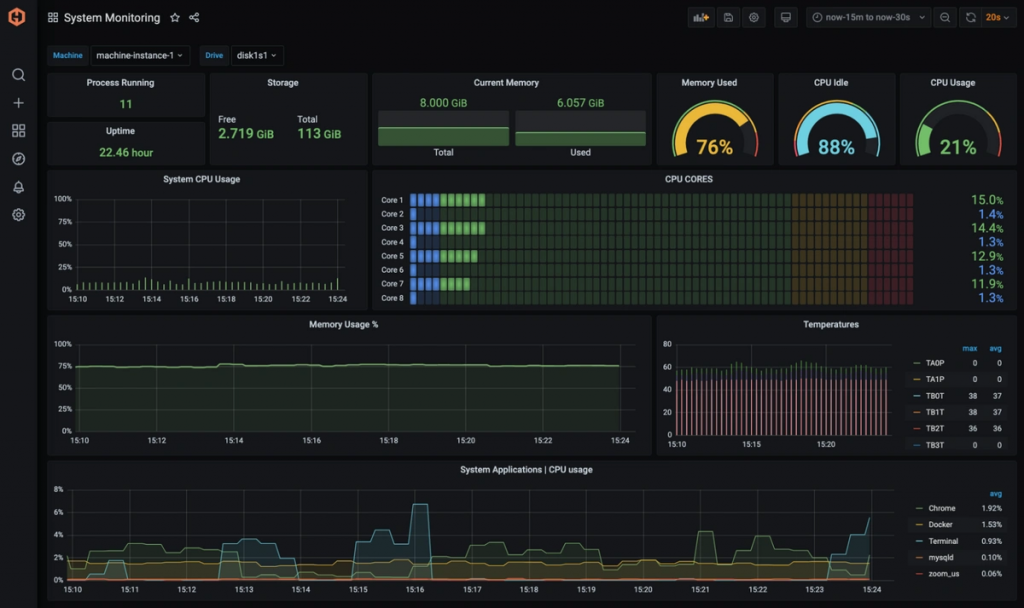Toggle Chrome series in the legend
Screen dimensions: 1024x608
941,508
